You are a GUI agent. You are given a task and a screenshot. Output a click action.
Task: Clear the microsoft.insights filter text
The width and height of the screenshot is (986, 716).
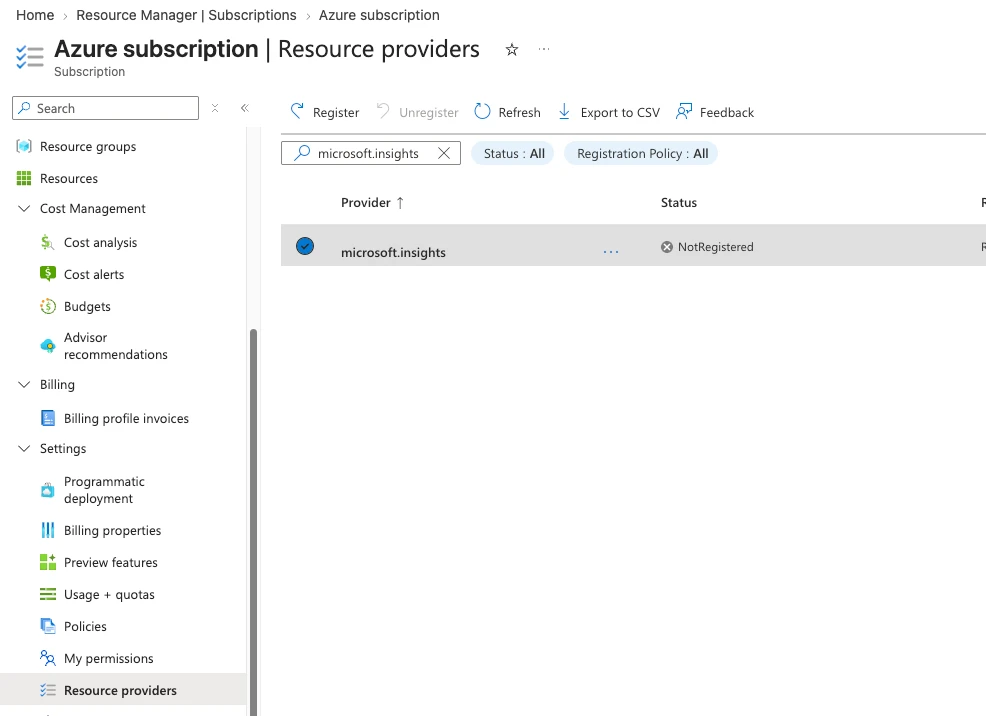(444, 153)
